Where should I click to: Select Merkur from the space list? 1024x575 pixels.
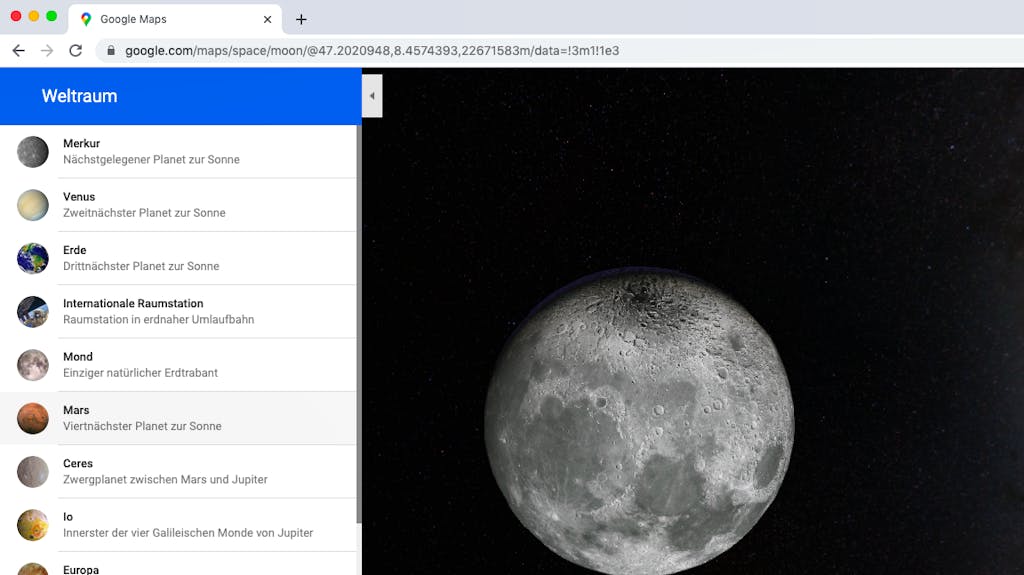(178, 152)
